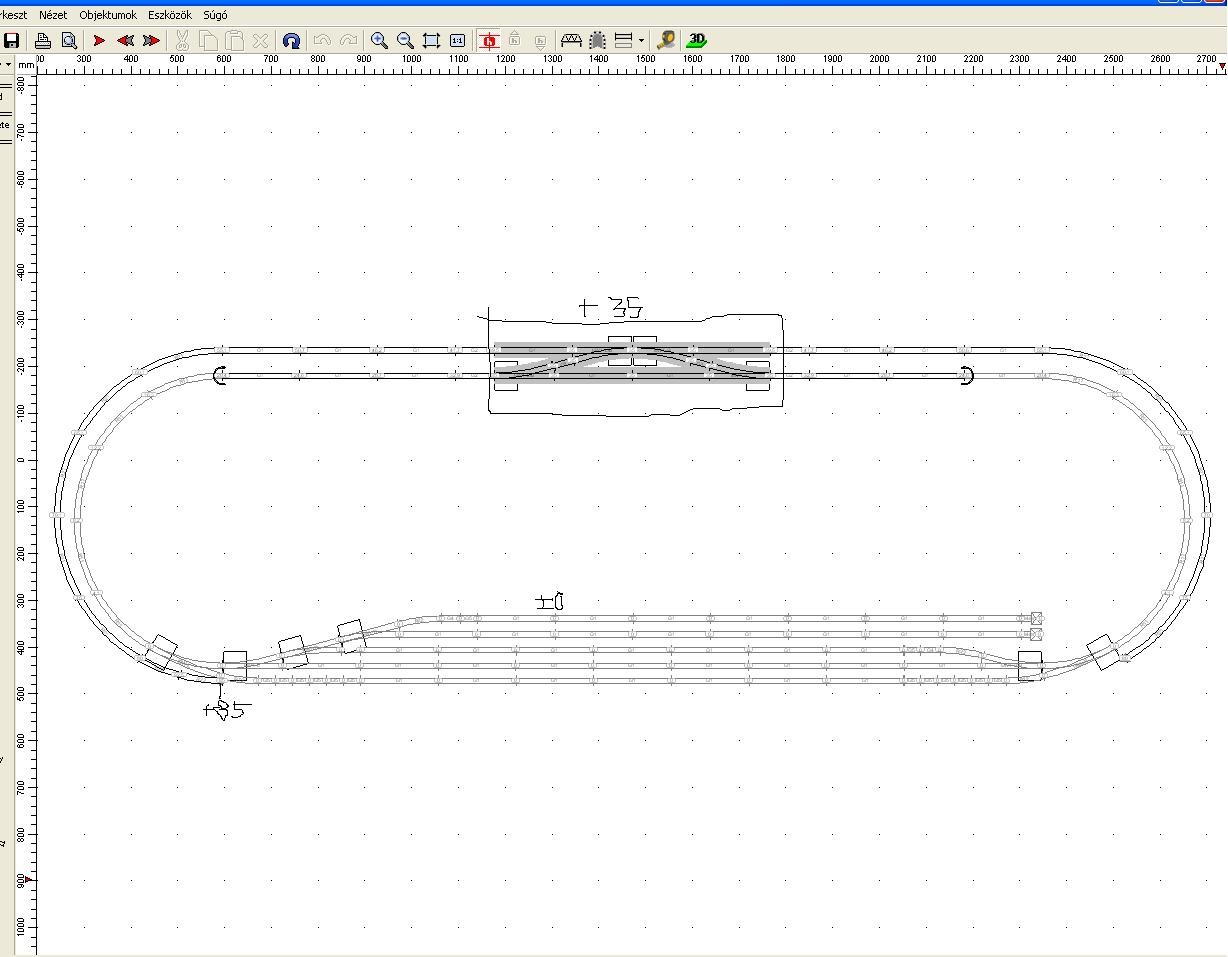Toggle the bridge/trestle display icon
The height and width of the screenshot is (957, 1228).
click(x=571, y=41)
